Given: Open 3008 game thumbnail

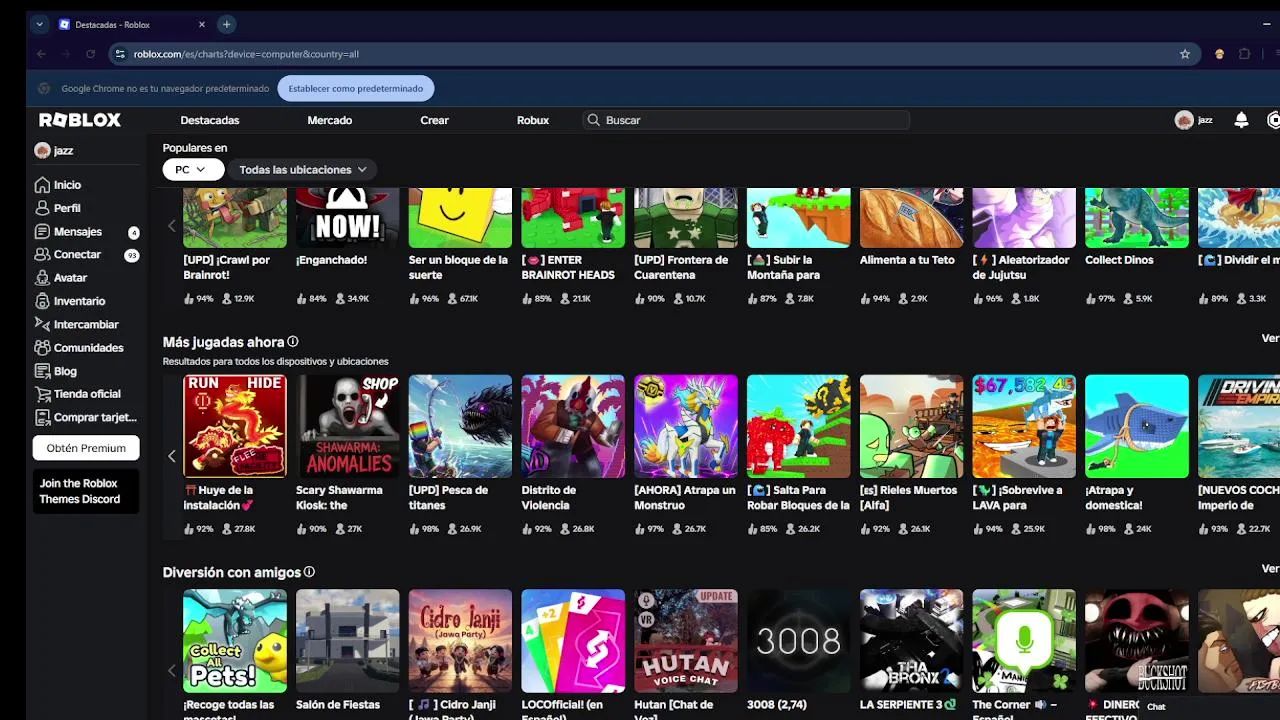Looking at the screenshot, I should click(798, 641).
